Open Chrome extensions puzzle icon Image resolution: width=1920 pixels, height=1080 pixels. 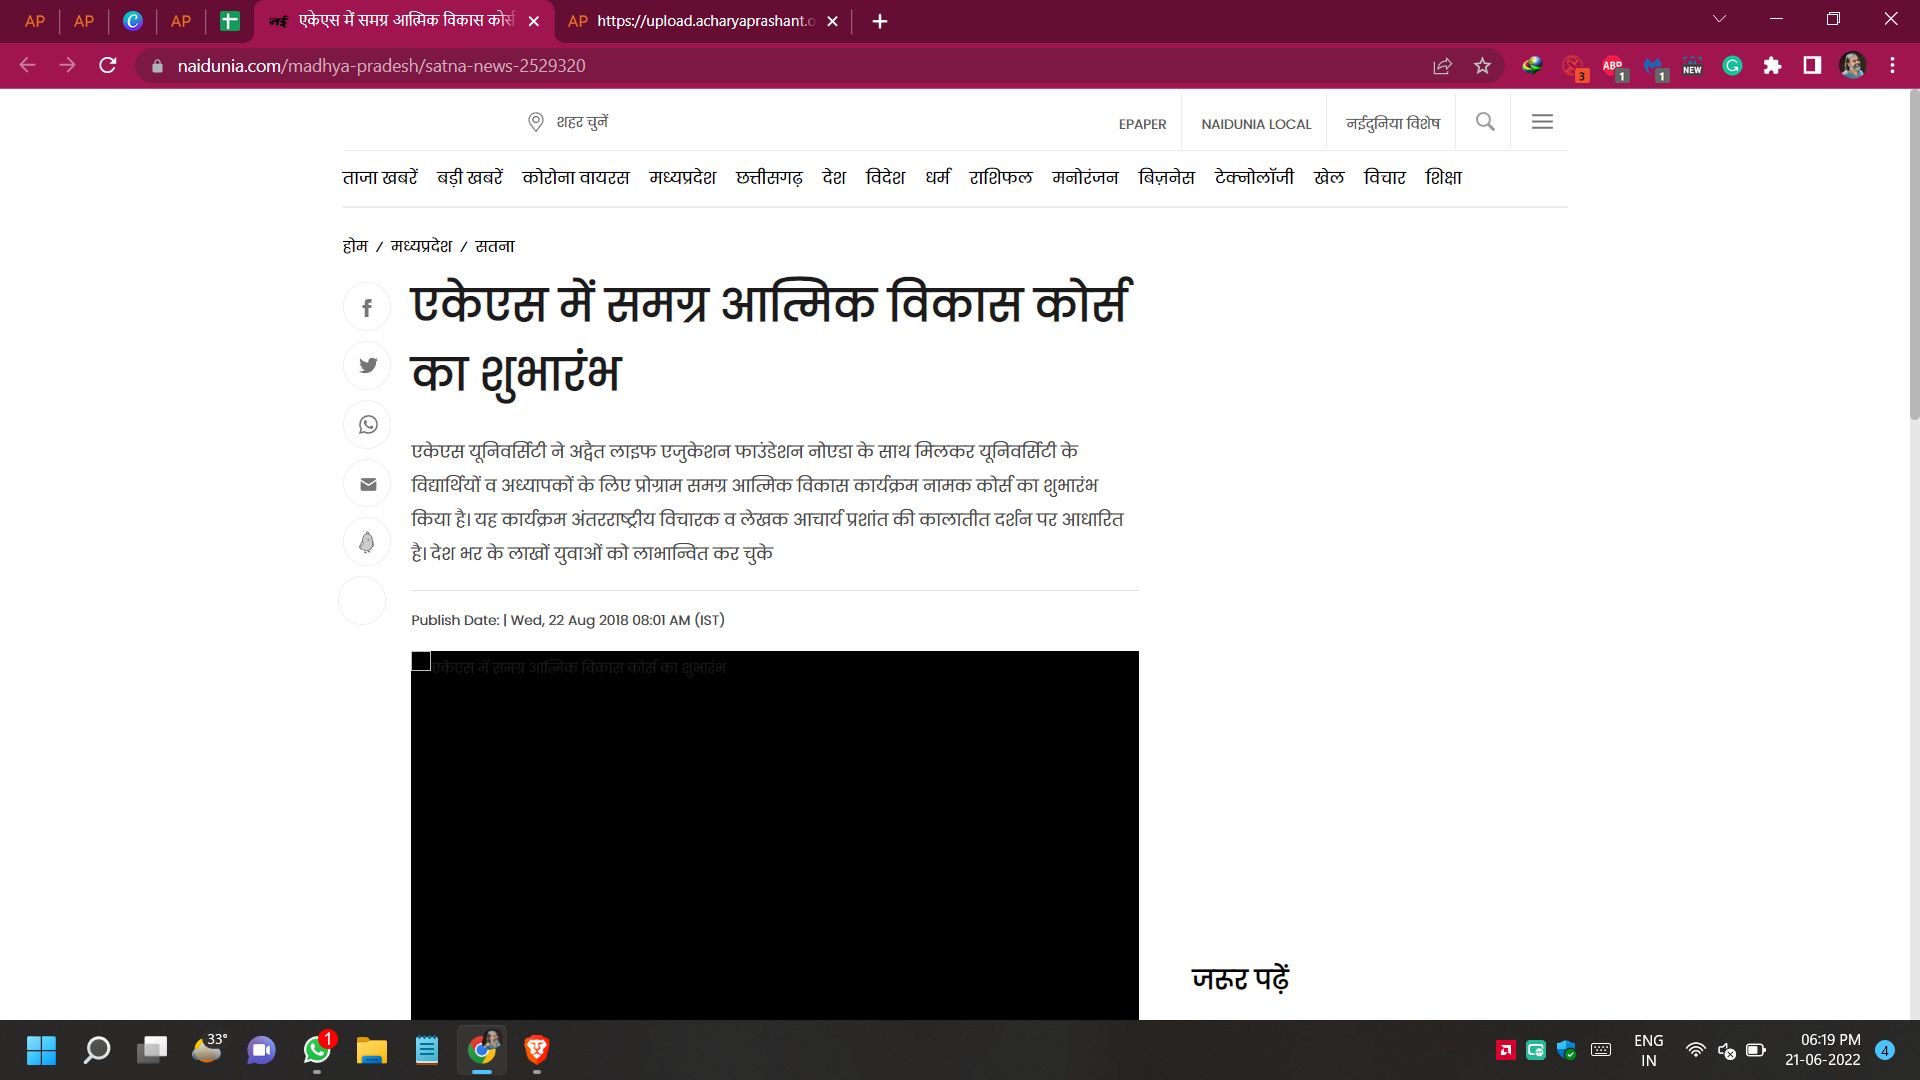(x=1772, y=66)
